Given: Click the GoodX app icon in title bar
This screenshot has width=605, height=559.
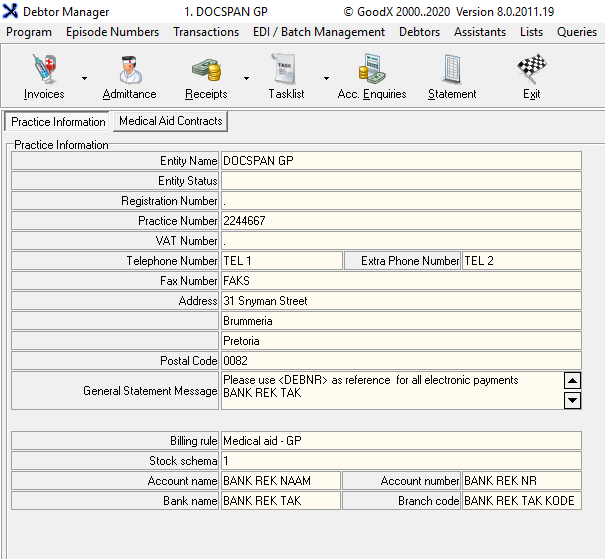Looking at the screenshot, I should point(11,12).
